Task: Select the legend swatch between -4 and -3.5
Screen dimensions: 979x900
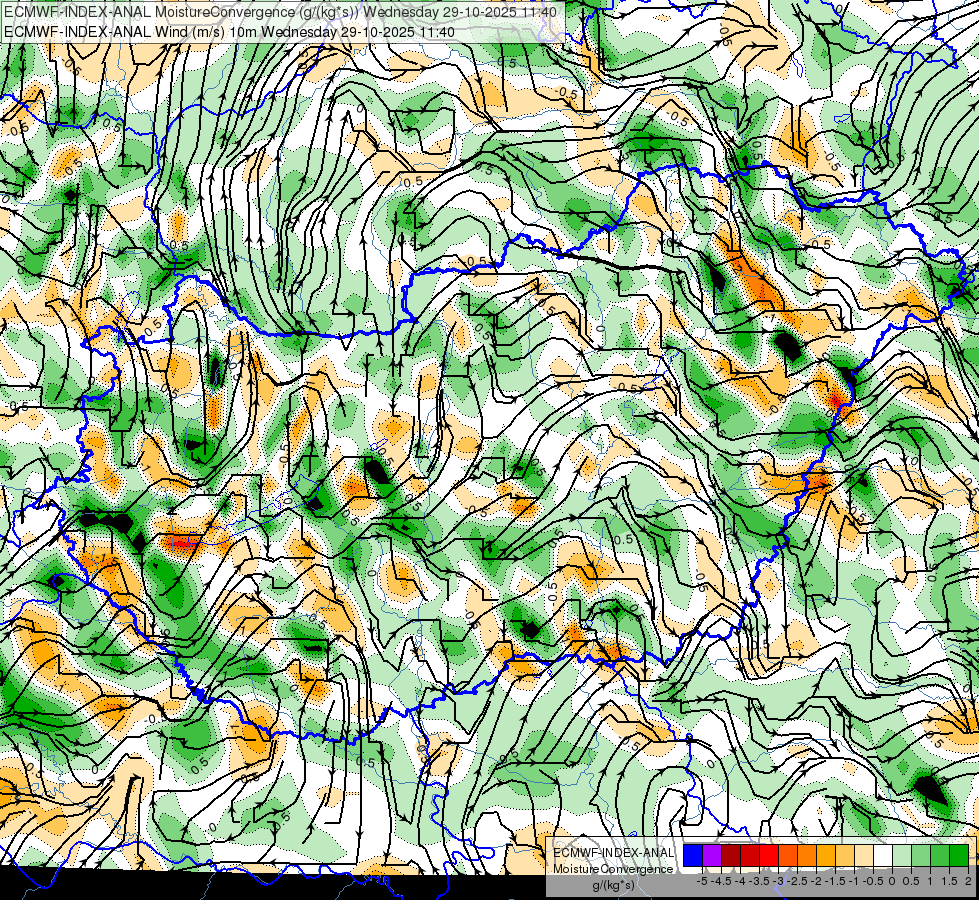Action: pos(750,855)
